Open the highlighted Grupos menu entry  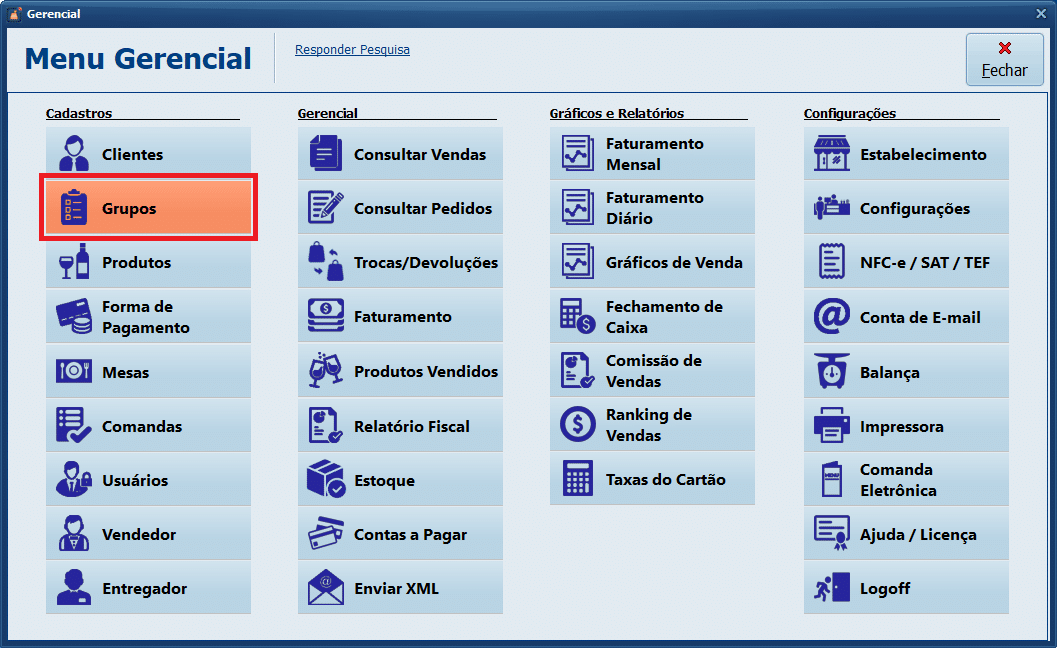pos(149,208)
